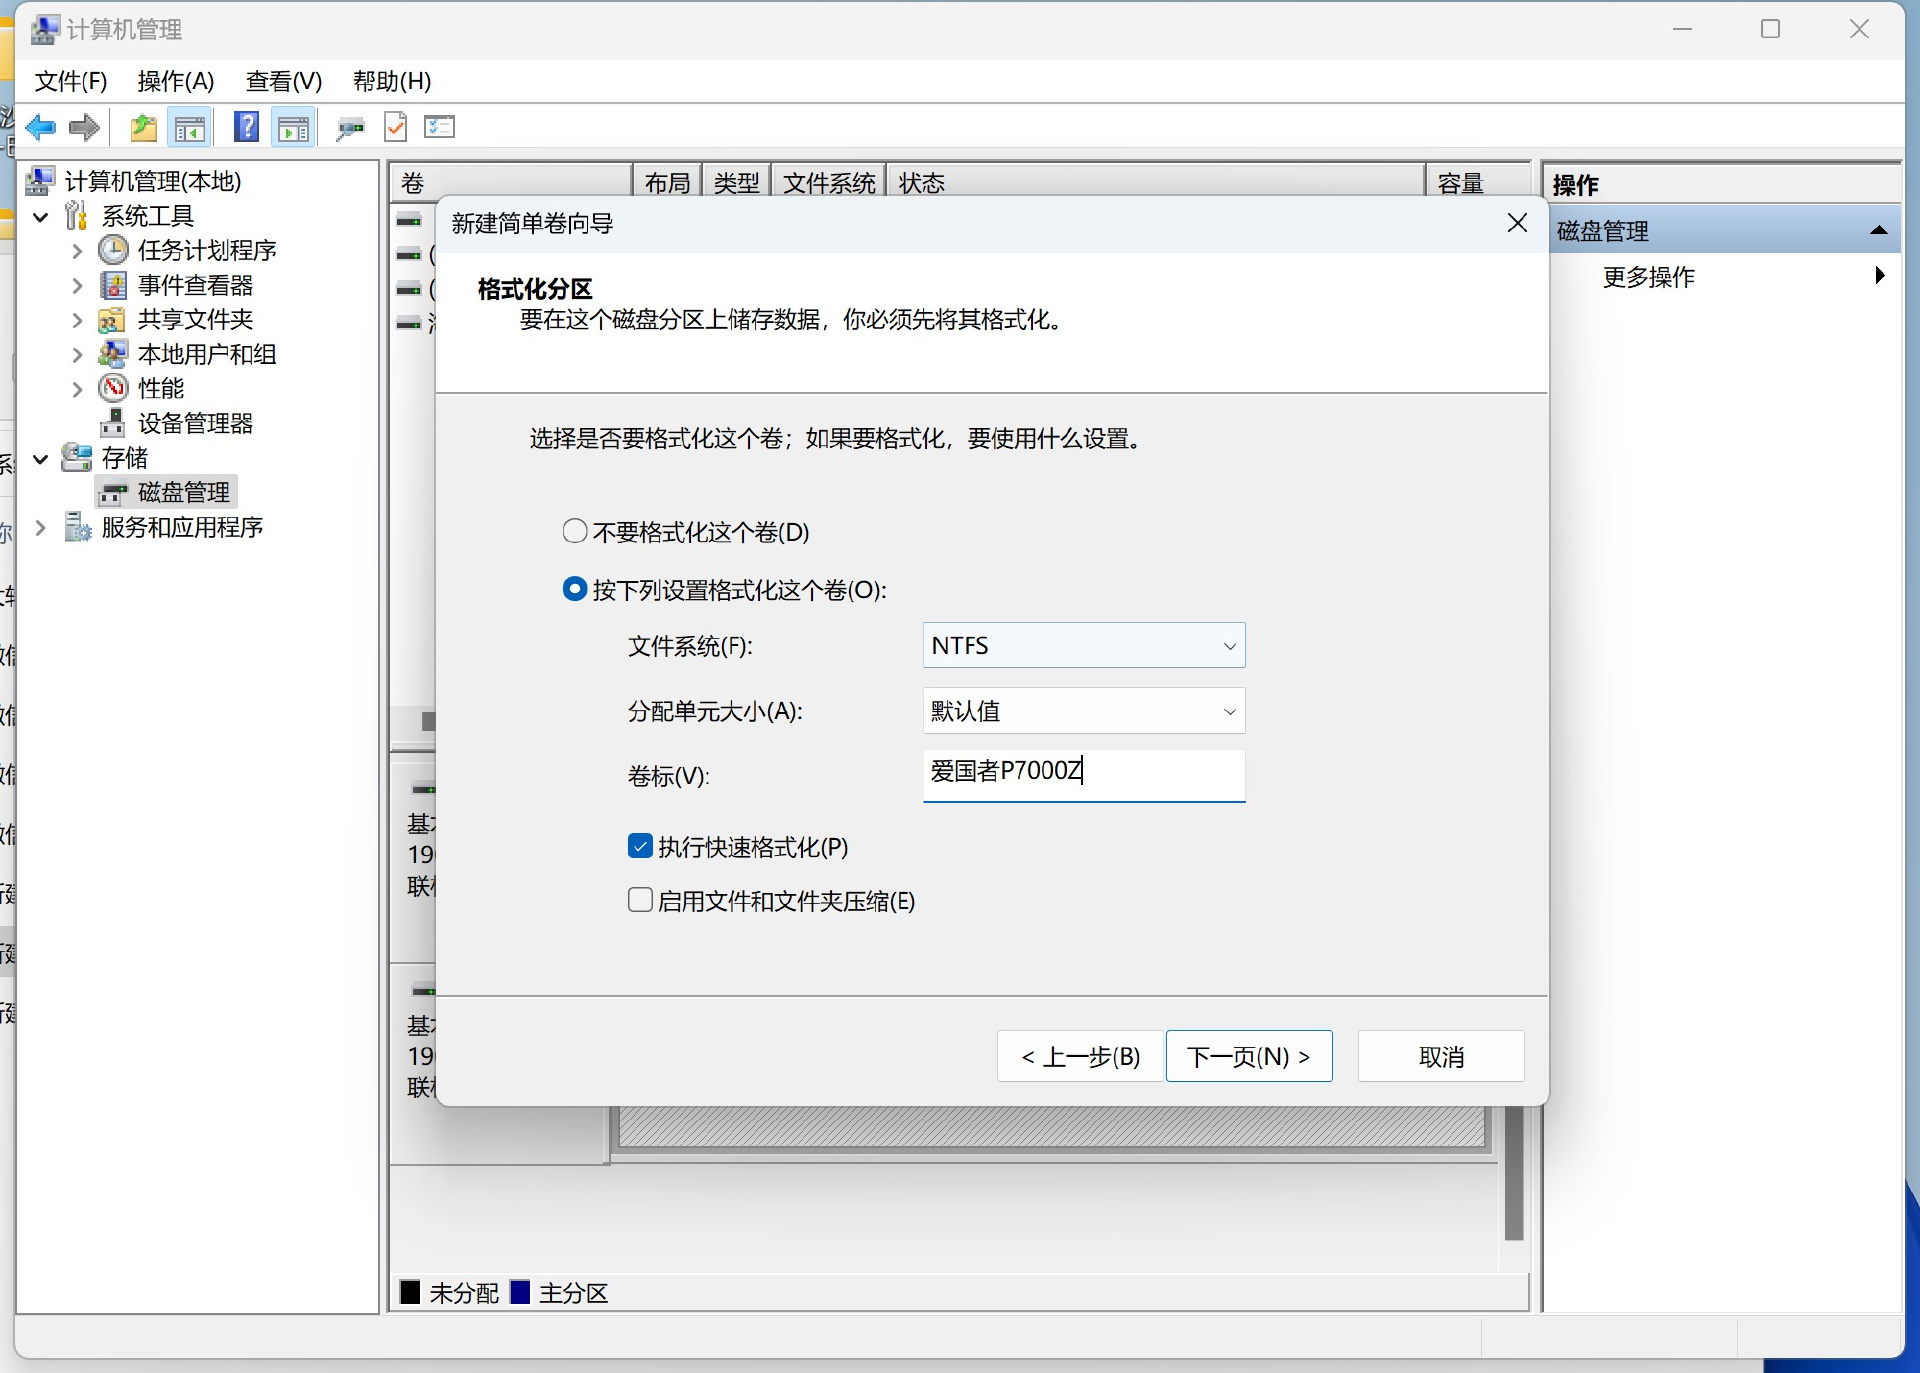Click the blue Back arrow toolbar icon
Image resolution: width=1920 pixels, height=1373 pixels.
pos(41,127)
